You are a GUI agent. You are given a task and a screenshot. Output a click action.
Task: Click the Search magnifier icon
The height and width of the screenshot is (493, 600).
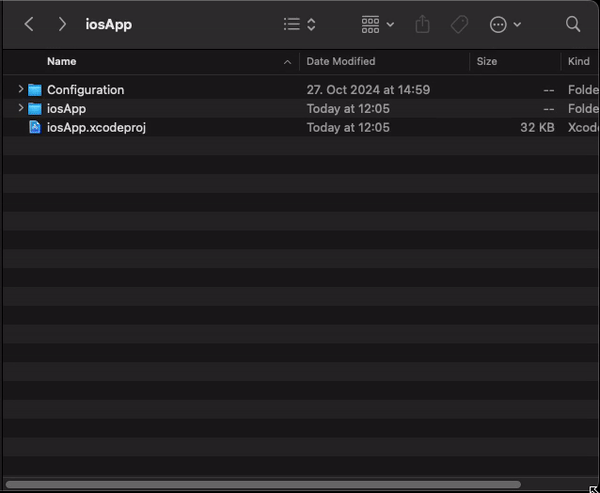(573, 24)
